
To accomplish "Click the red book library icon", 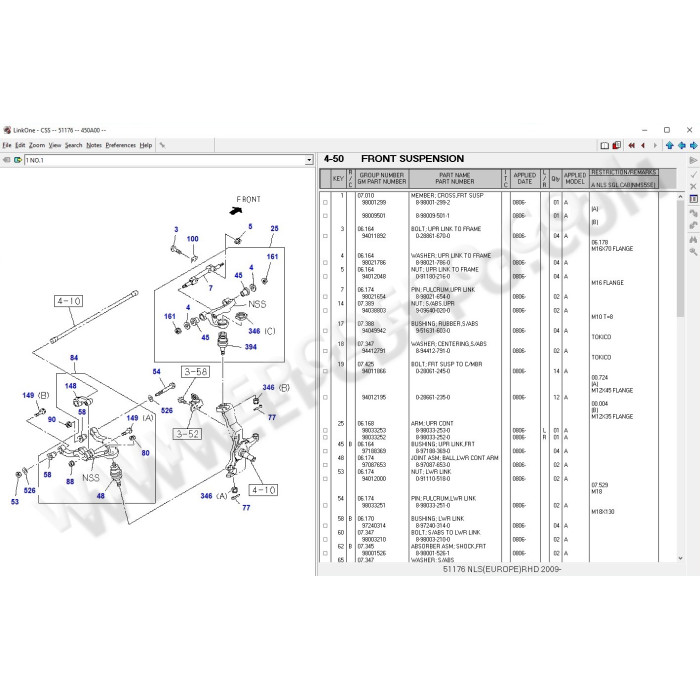I will point(617,146).
